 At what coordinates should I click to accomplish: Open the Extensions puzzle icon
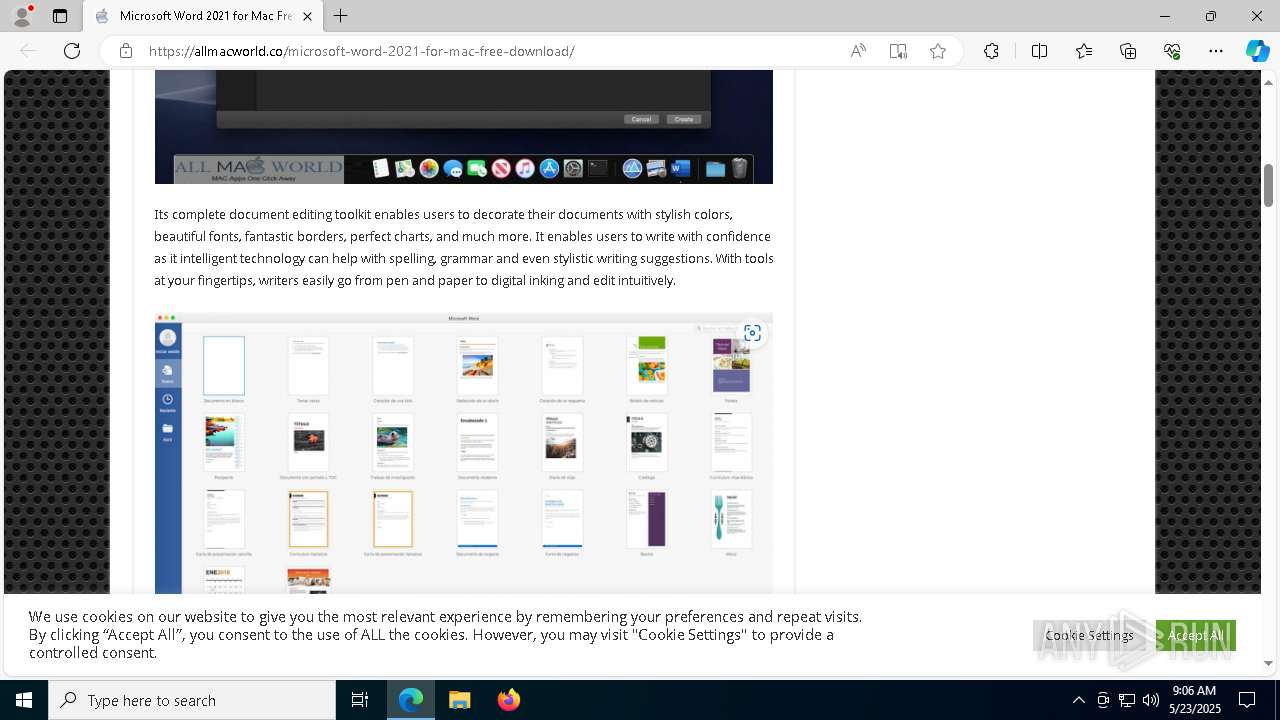(991, 51)
